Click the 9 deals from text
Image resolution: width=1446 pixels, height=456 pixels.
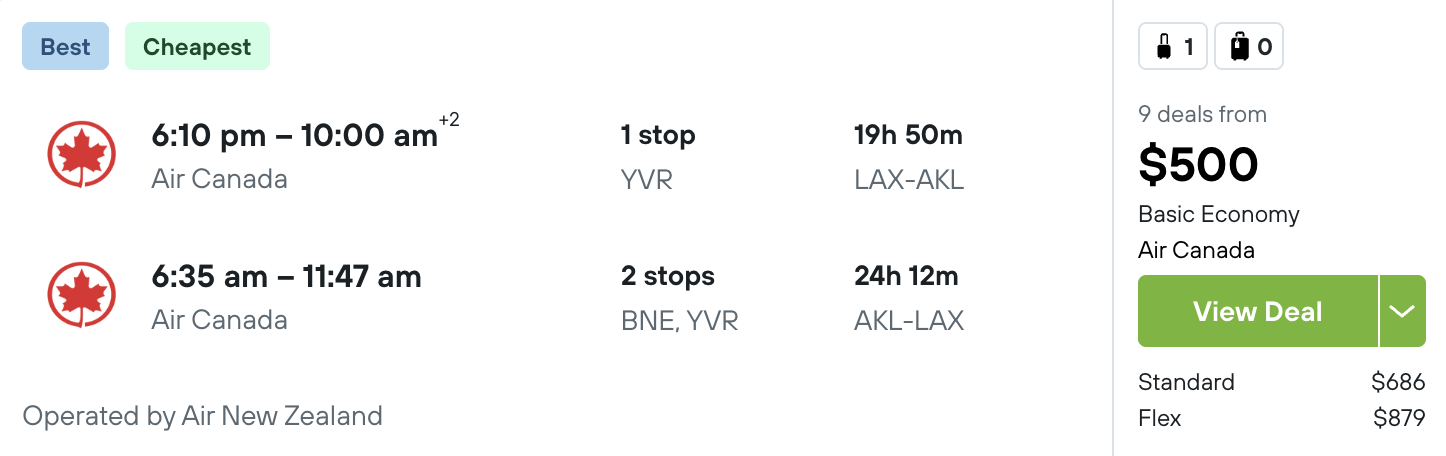click(1202, 114)
